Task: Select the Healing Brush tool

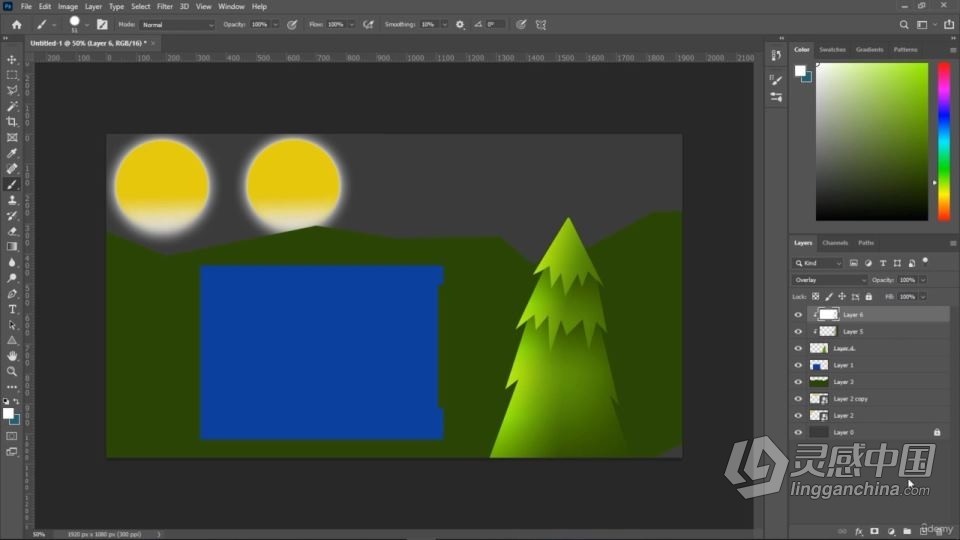Action: click(12, 169)
